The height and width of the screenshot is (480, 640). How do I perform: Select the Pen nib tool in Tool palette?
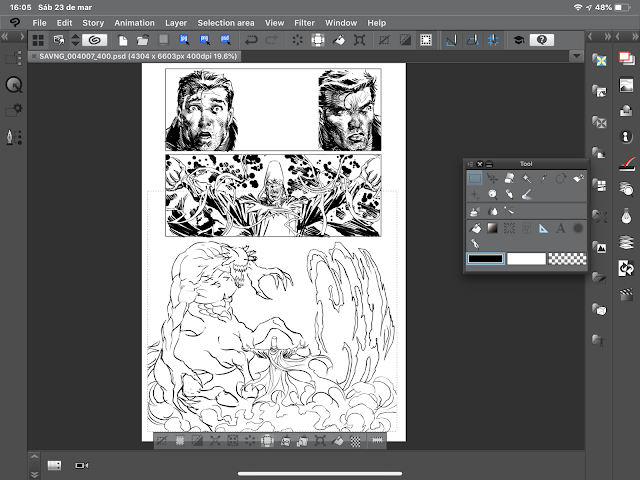(x=475, y=244)
